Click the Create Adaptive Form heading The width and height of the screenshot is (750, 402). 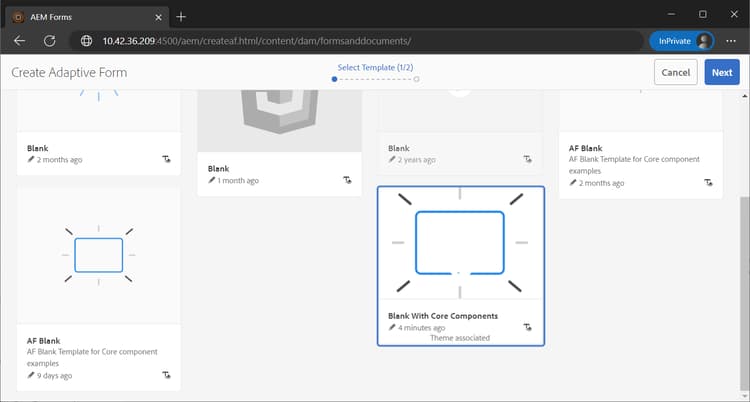[x=69, y=73]
